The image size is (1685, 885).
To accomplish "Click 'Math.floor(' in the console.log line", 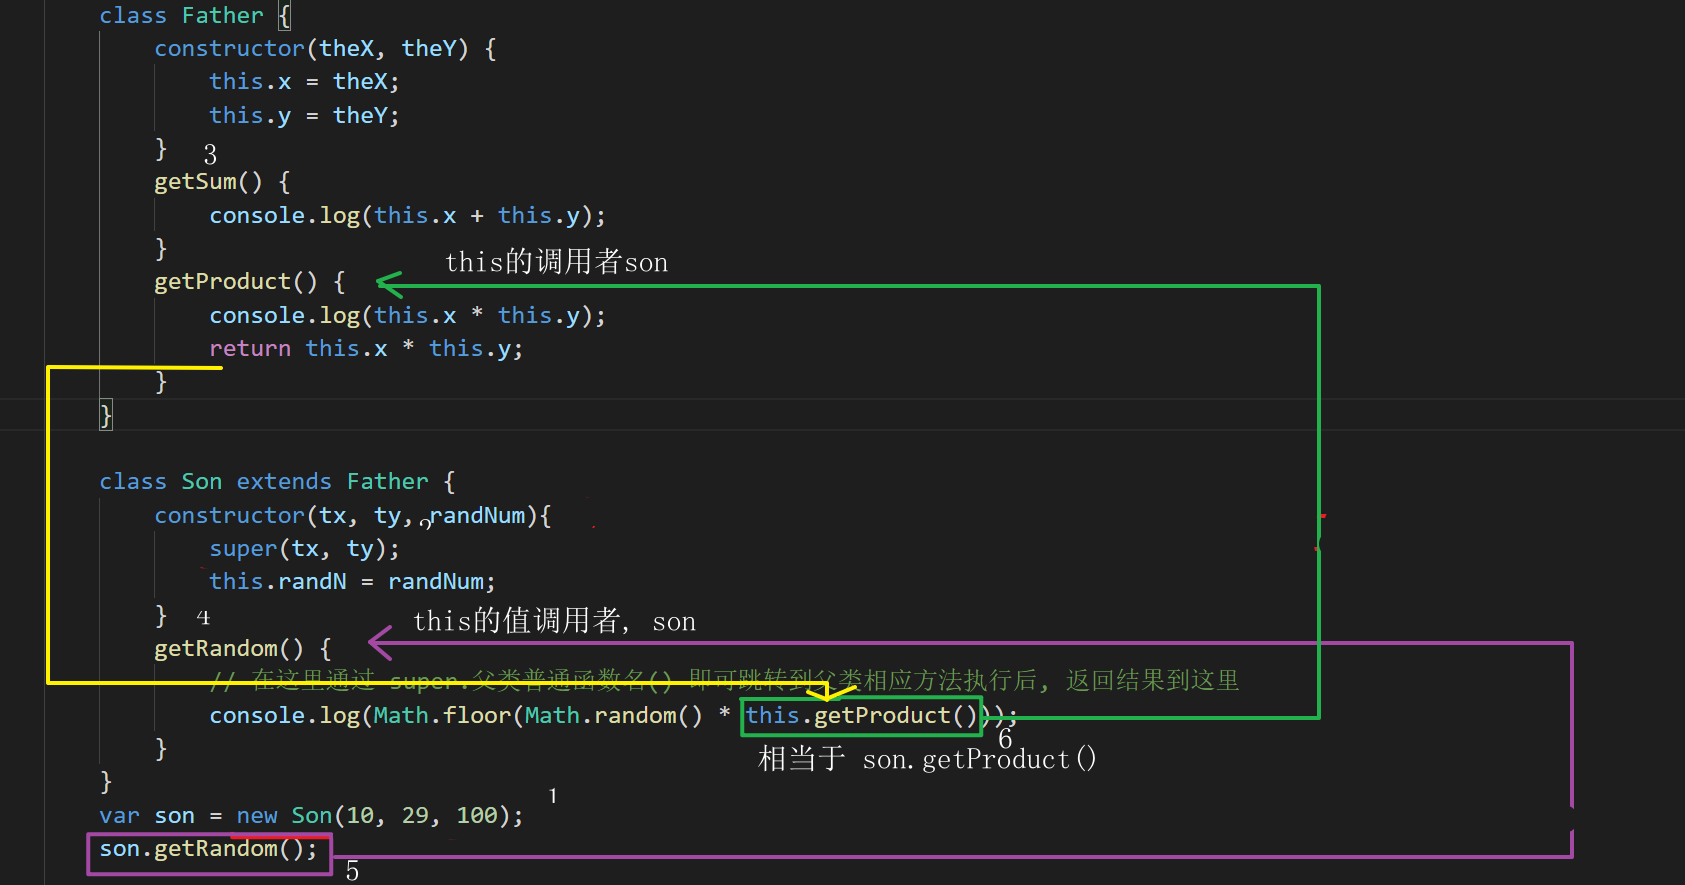I will click(448, 716).
